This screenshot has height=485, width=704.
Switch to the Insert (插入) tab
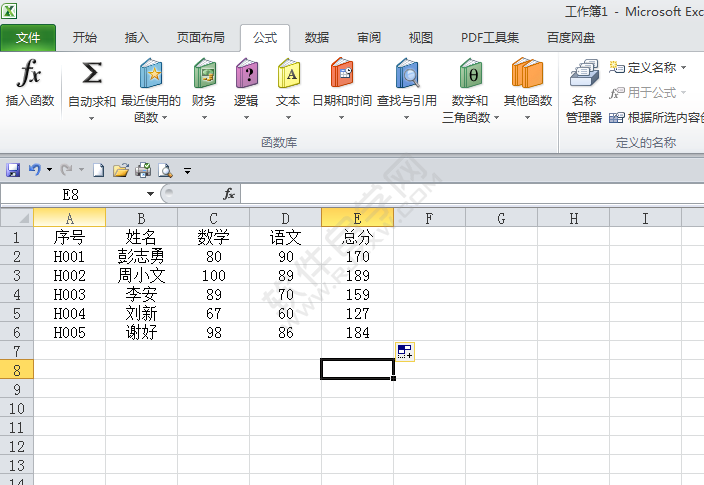coord(136,38)
